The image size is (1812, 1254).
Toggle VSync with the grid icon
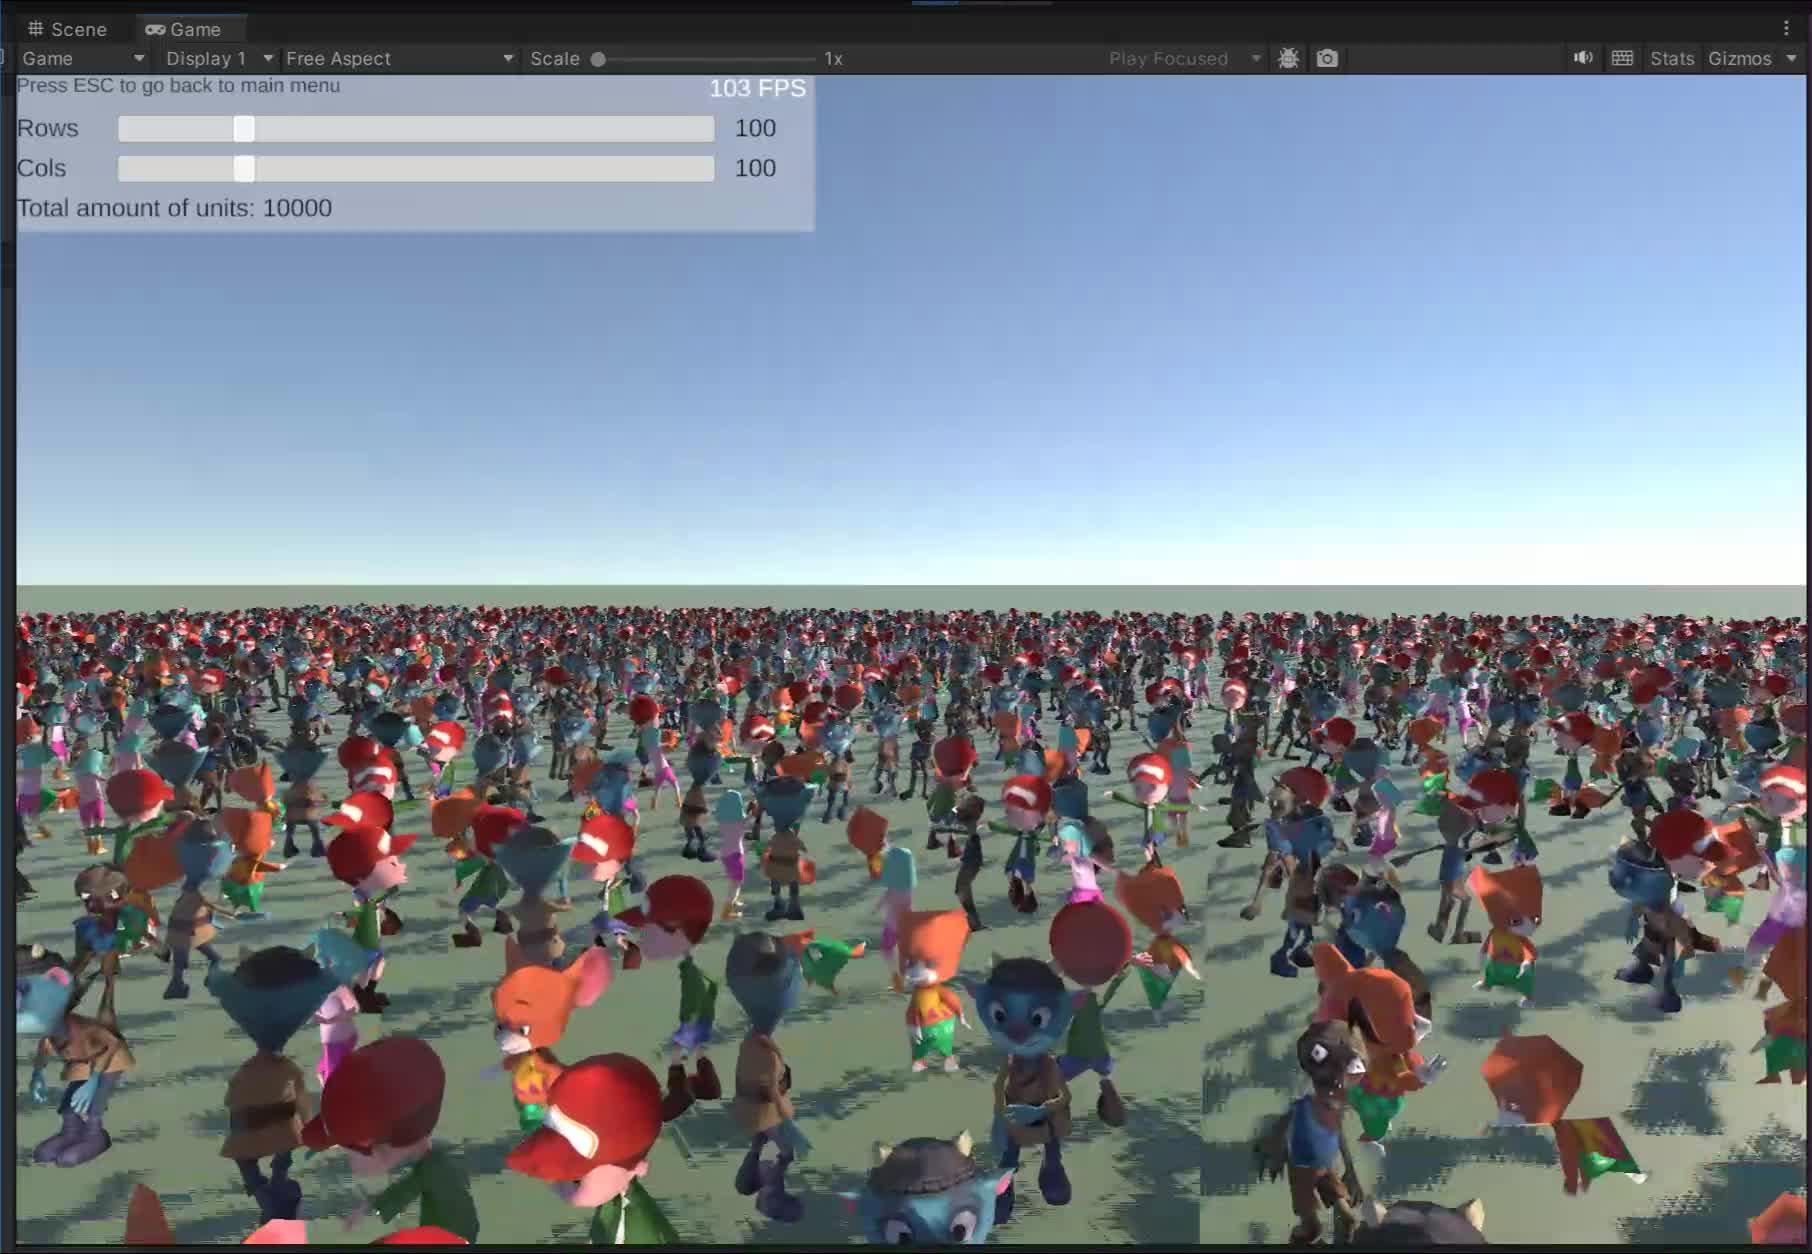tap(1623, 58)
